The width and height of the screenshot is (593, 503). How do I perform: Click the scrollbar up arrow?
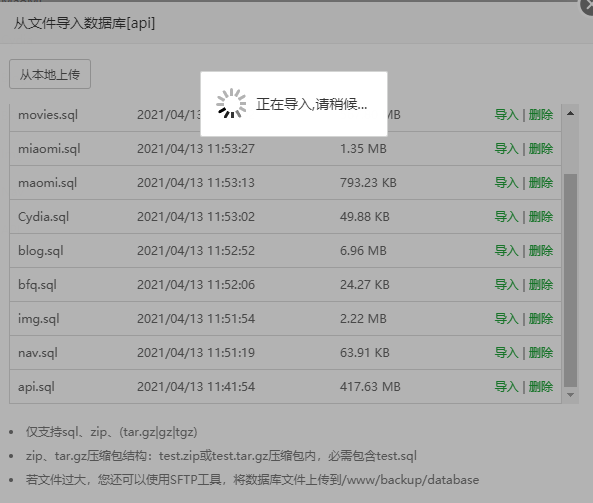click(570, 113)
